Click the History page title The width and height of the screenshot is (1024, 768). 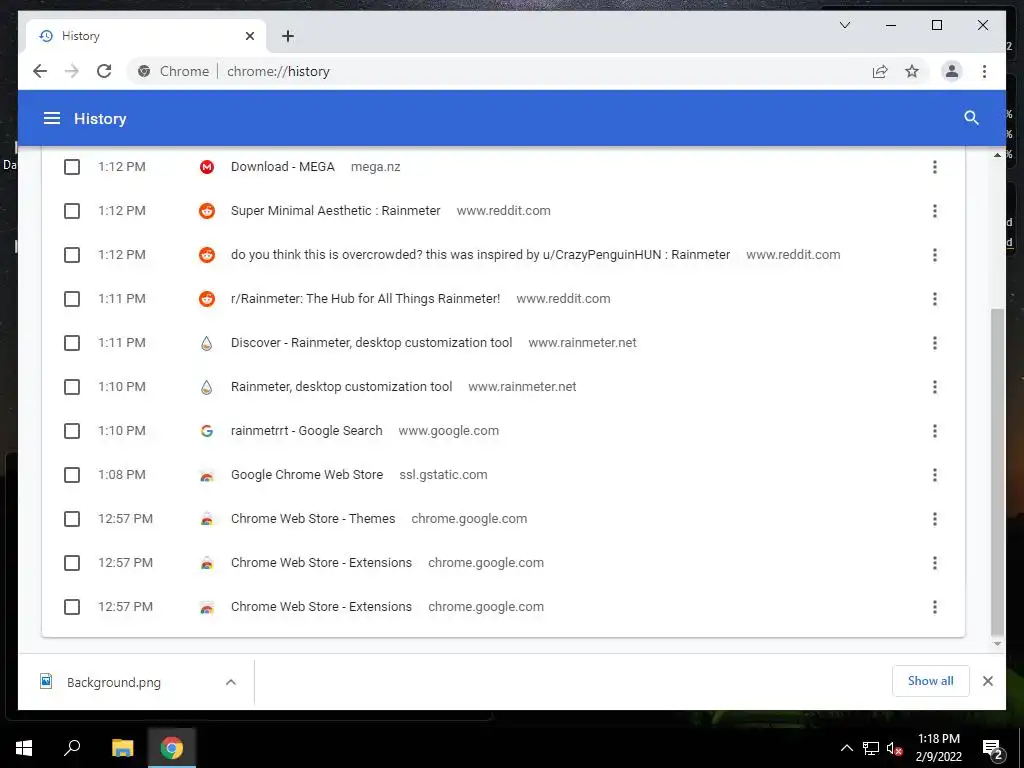(100, 118)
